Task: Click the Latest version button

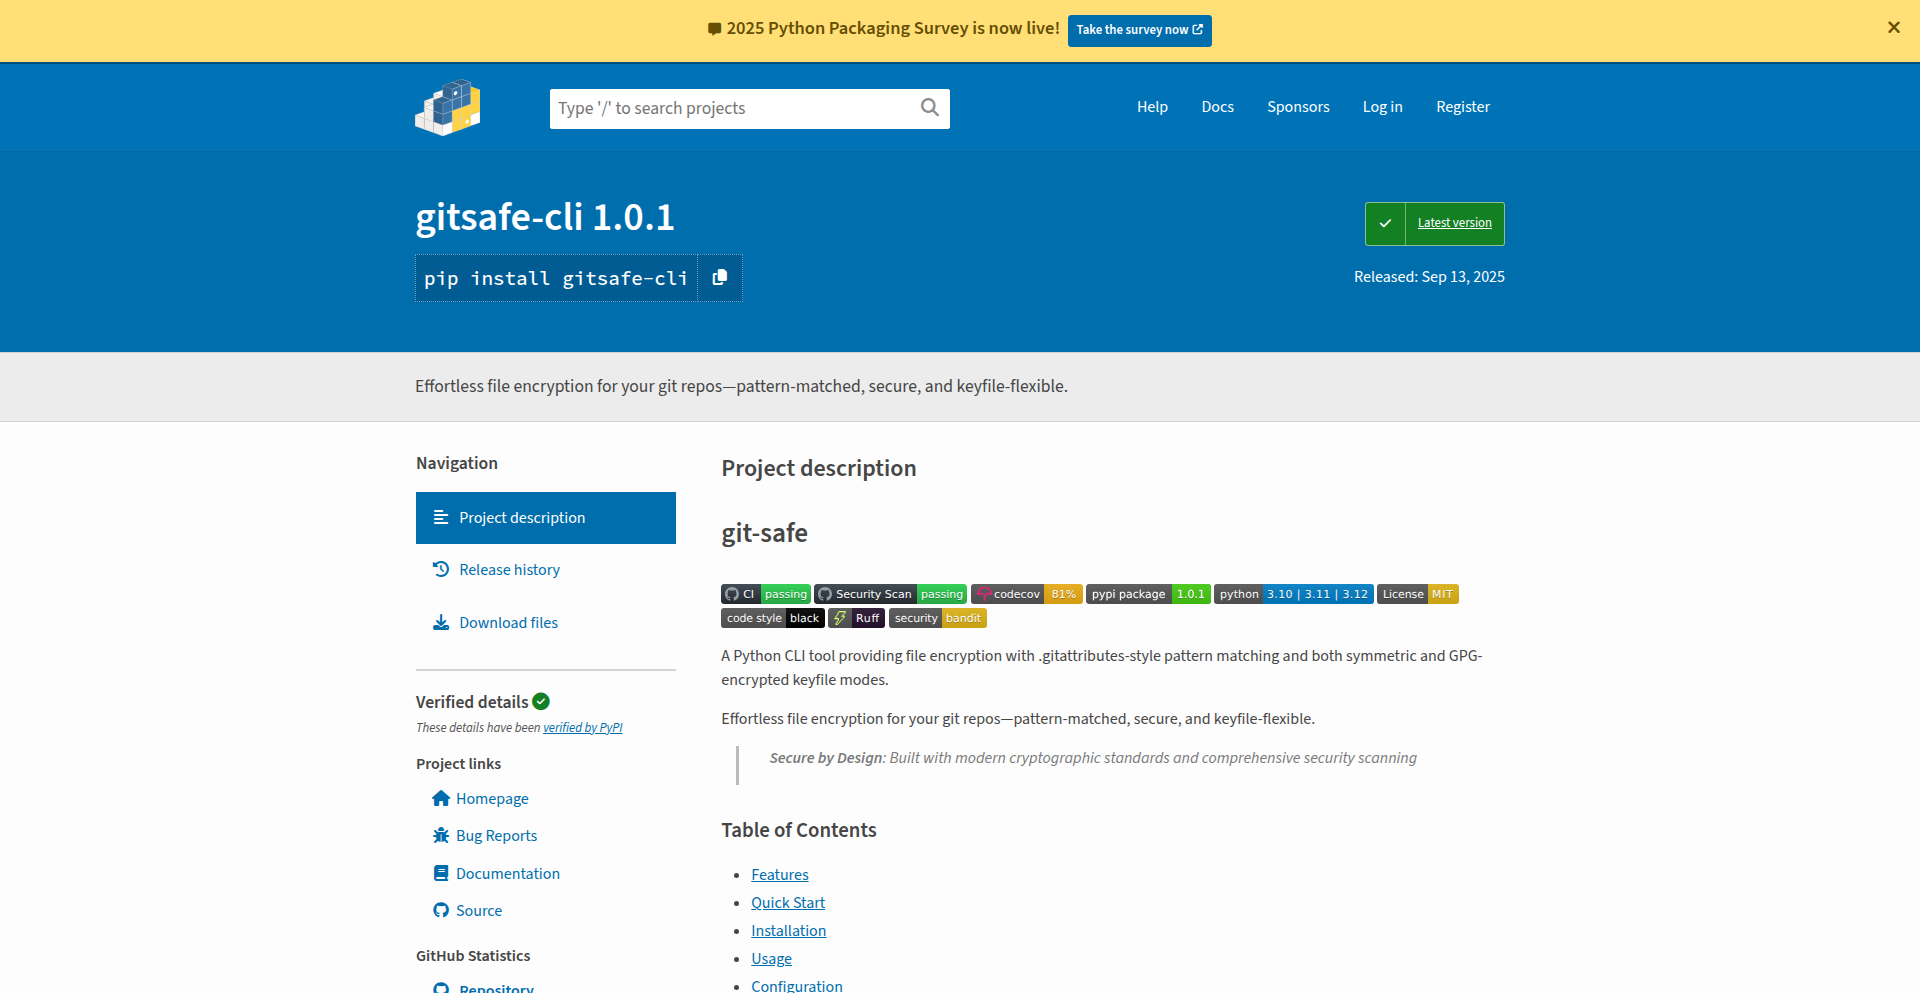Action: click(1434, 223)
